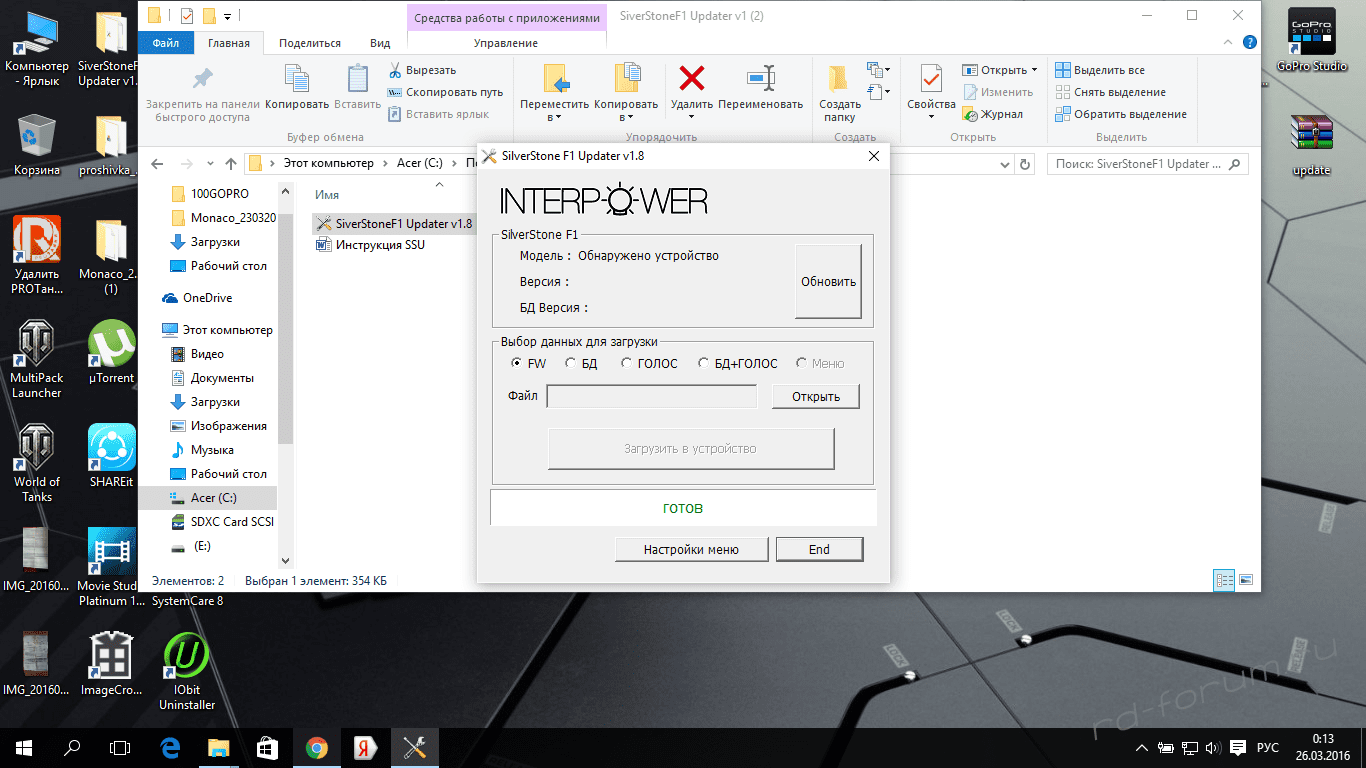The image size is (1366, 768).
Task: Click Explorer Back arrow button
Action: tap(157, 164)
